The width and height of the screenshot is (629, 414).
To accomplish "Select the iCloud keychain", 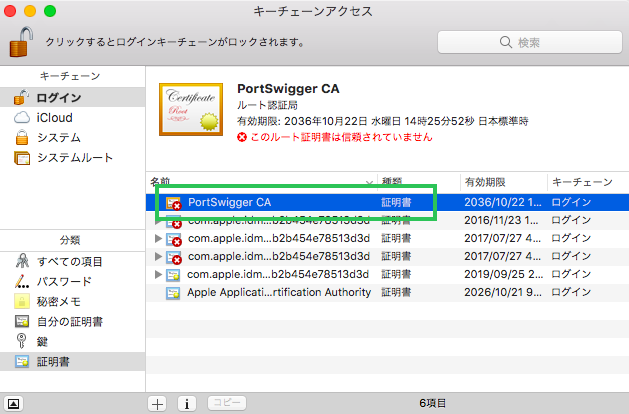I will [72, 118].
